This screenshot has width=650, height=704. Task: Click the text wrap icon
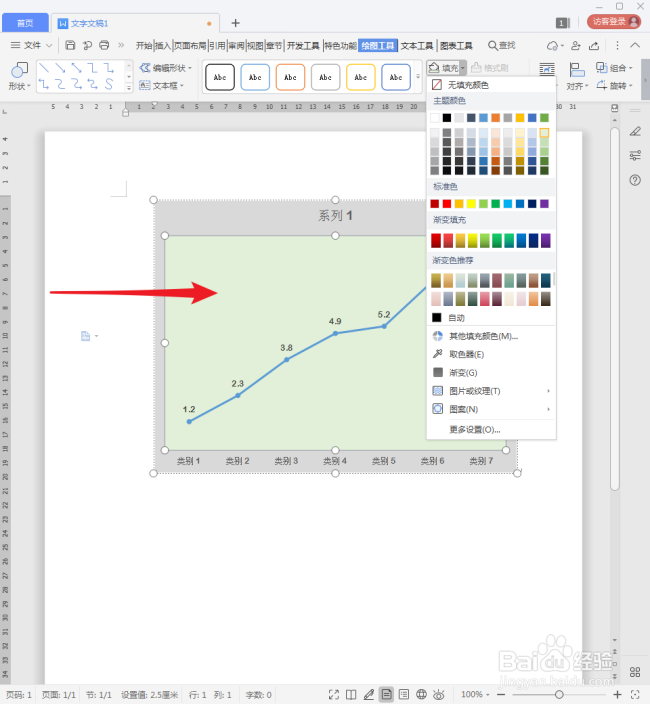(x=547, y=70)
